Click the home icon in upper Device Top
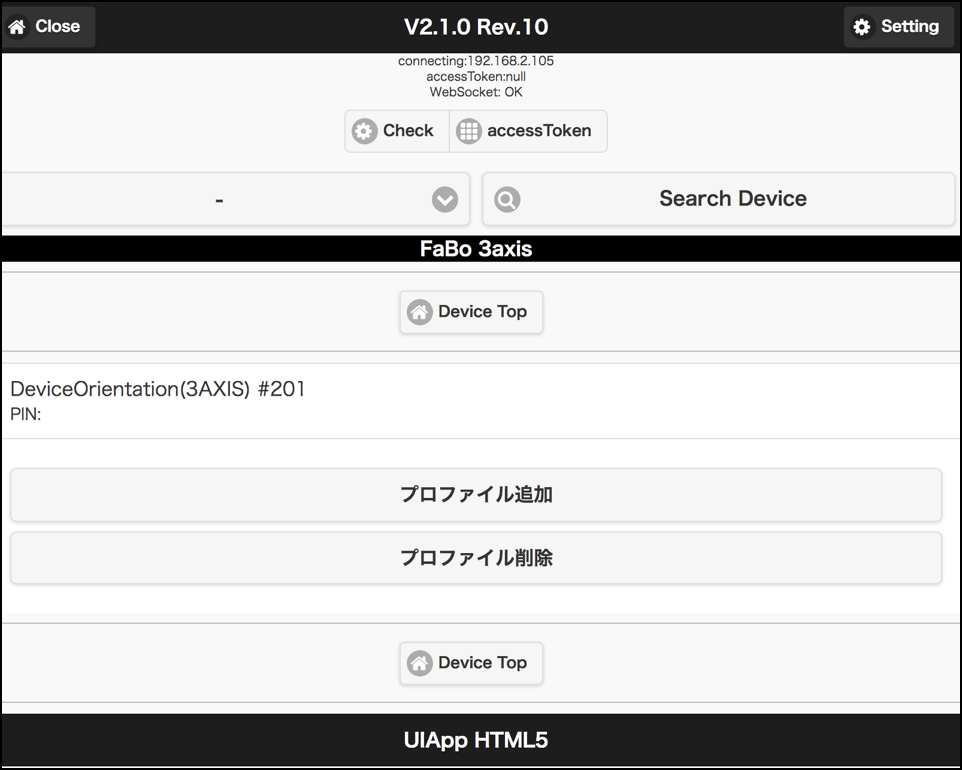The width and height of the screenshot is (962, 770). tap(420, 312)
